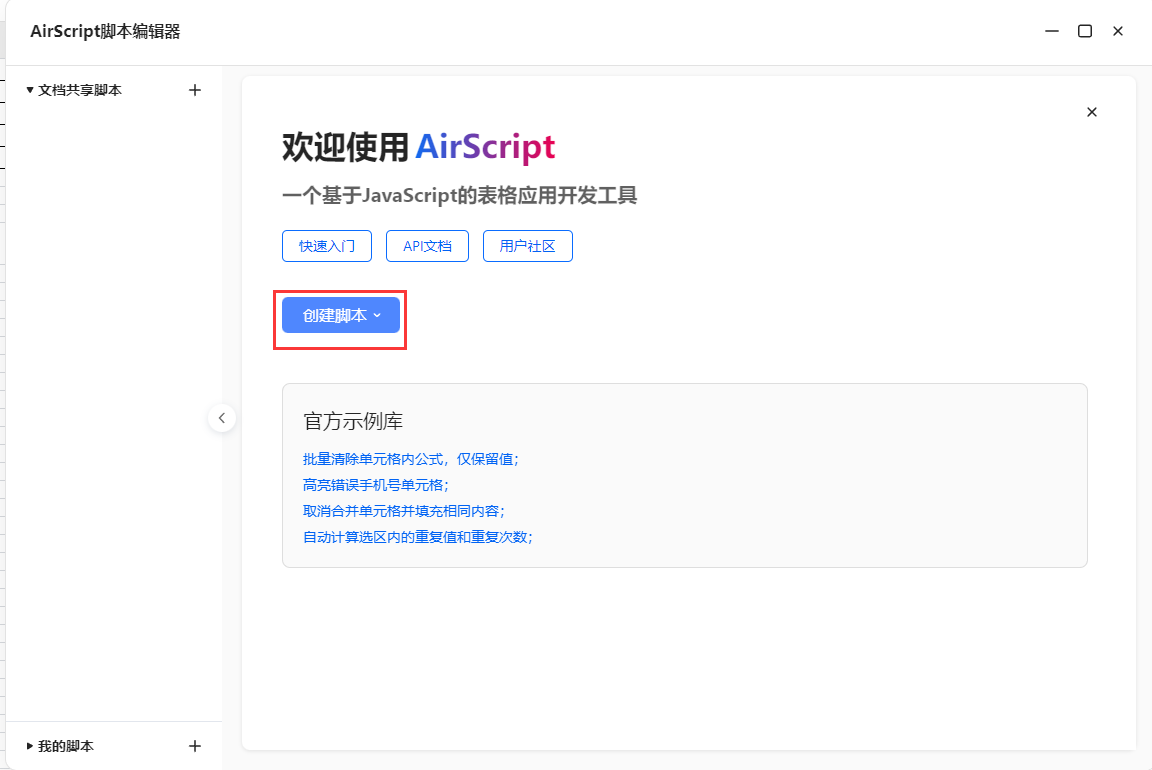The height and width of the screenshot is (770, 1152).
Task: Close the AirScript welcome panel
Action: [1092, 112]
